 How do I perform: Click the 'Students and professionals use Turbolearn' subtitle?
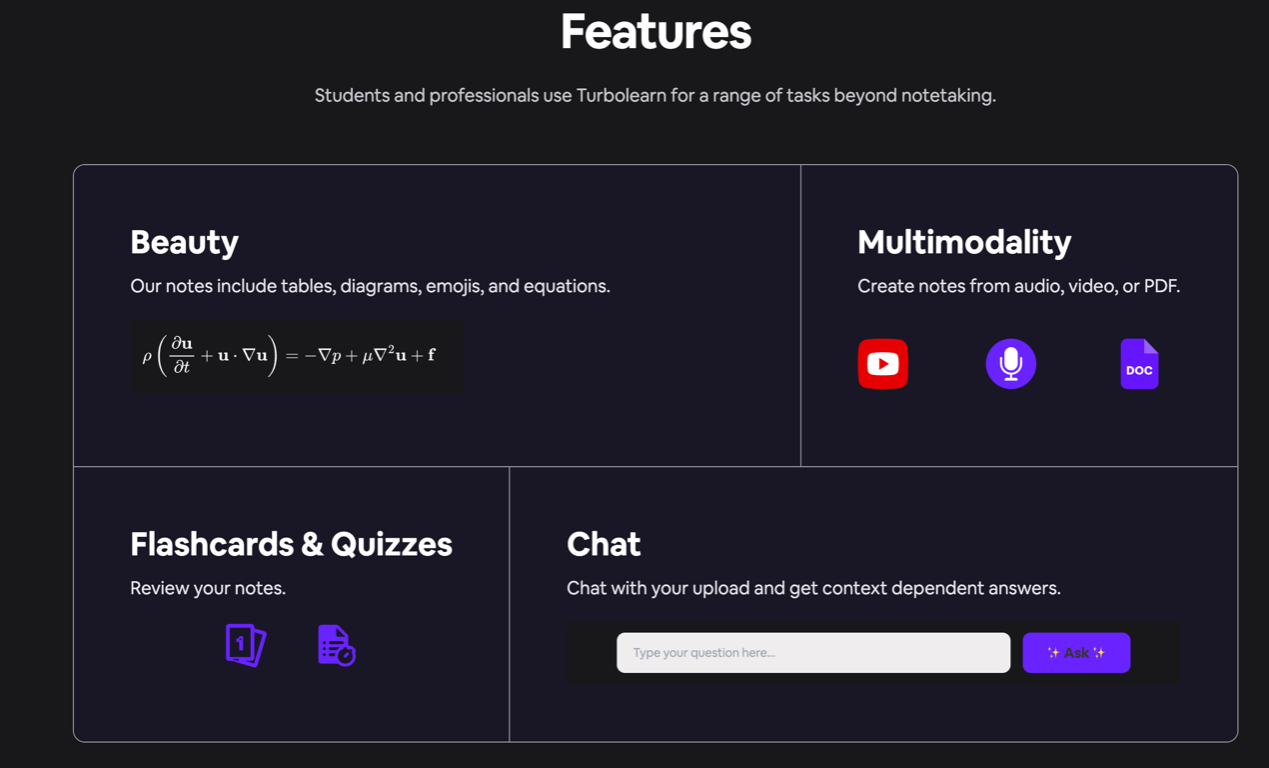[655, 96]
